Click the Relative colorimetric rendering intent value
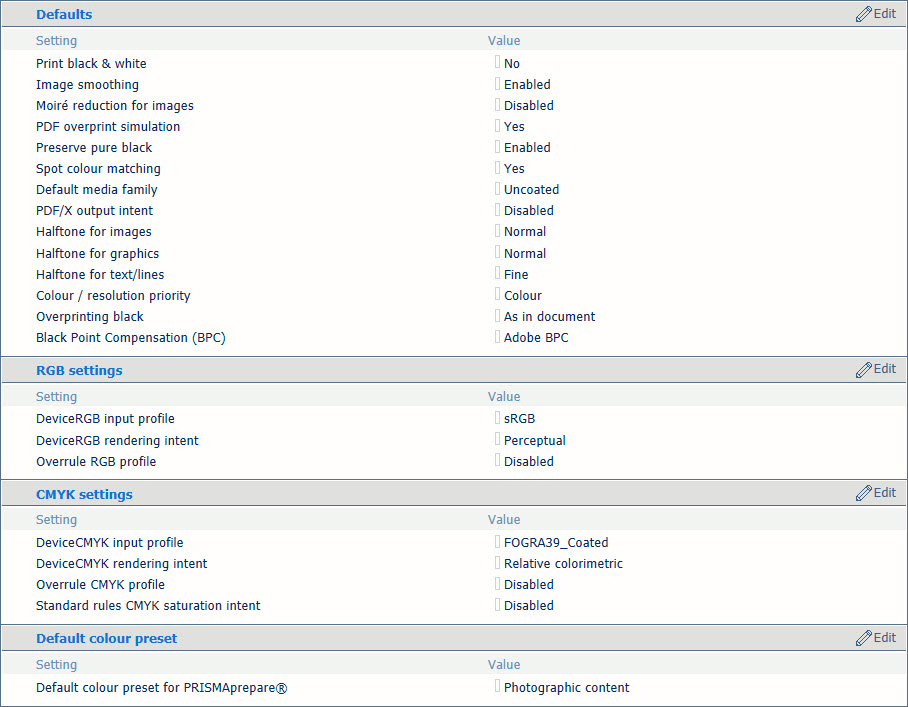 (563, 564)
